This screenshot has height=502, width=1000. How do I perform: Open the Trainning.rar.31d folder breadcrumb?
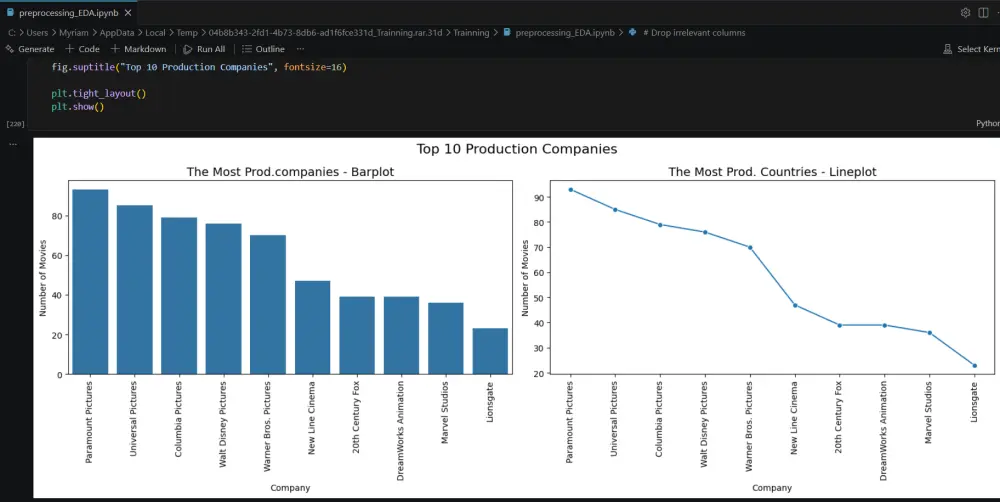[x=325, y=33]
